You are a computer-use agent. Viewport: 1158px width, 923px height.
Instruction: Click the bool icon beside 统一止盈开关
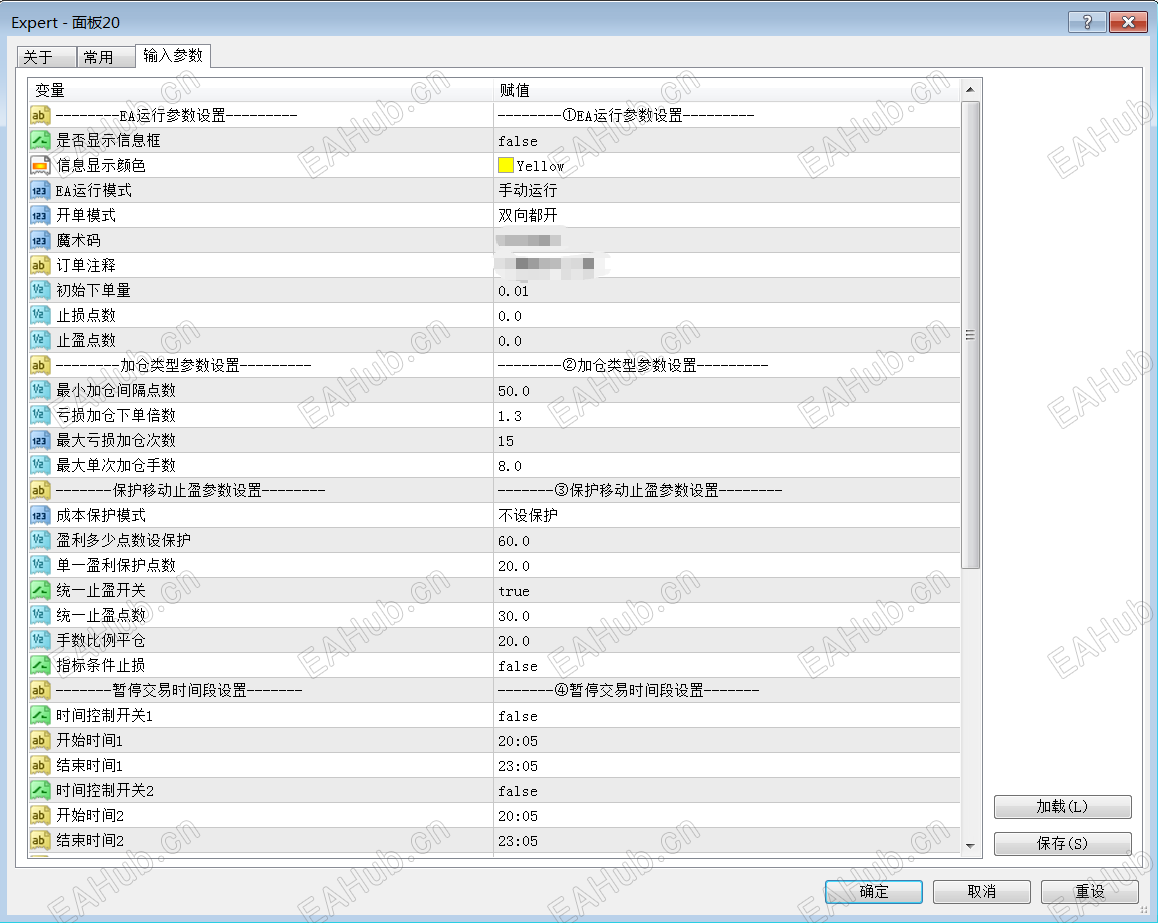click(40, 591)
